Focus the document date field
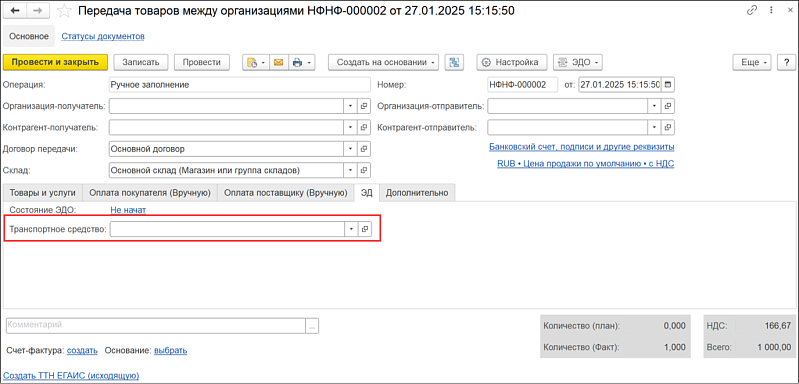 point(620,85)
